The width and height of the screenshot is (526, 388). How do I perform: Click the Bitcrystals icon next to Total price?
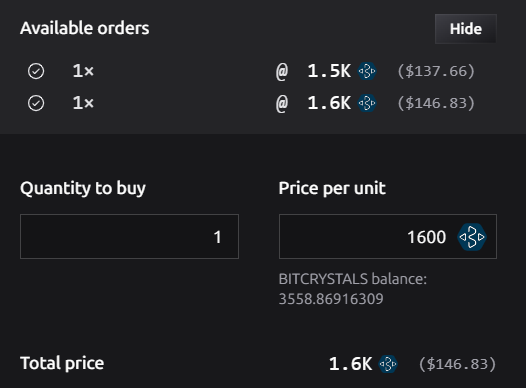click(x=388, y=364)
